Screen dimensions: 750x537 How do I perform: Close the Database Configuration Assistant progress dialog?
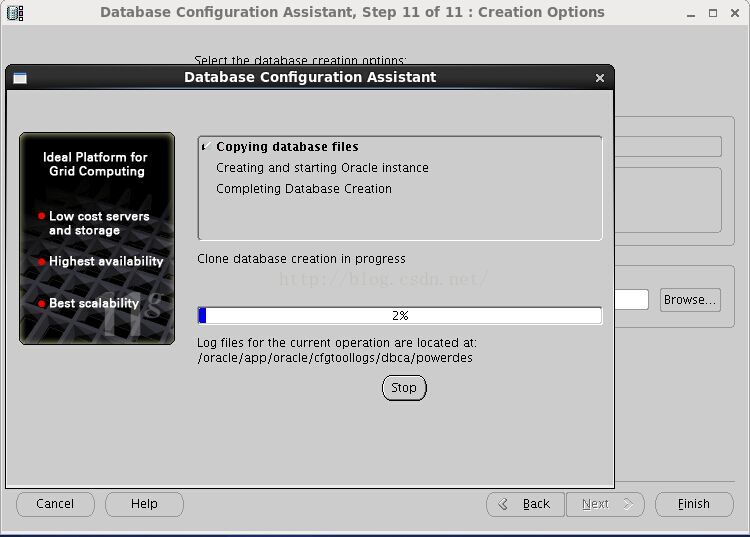(x=600, y=78)
